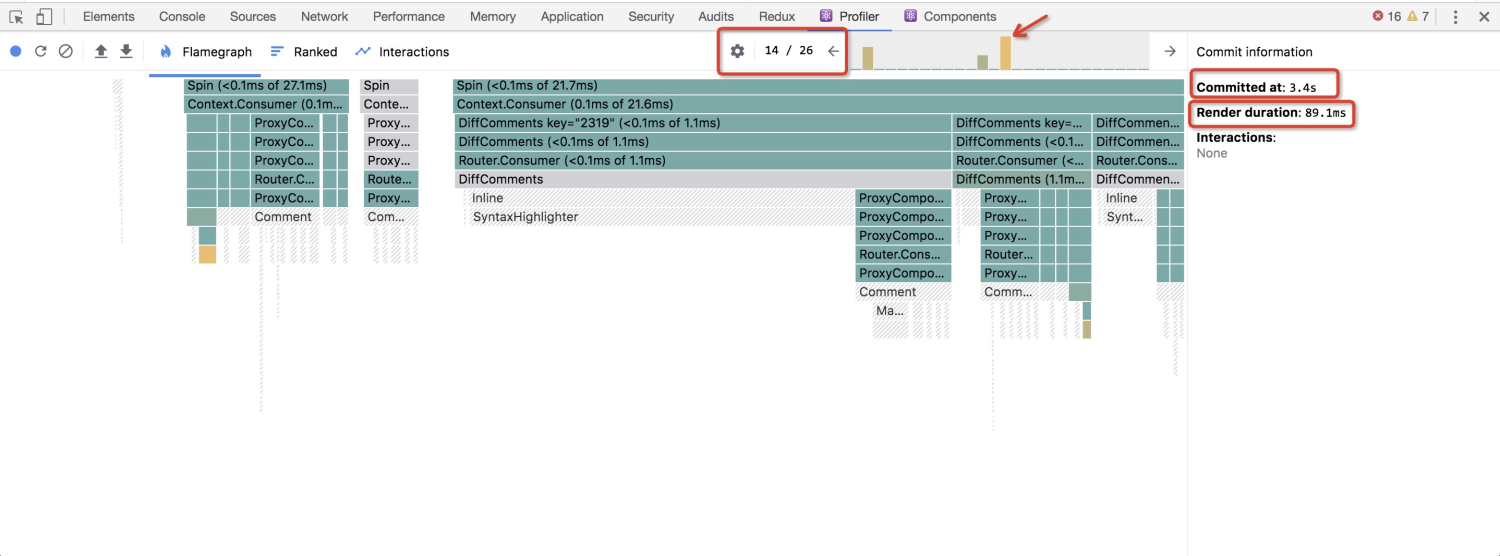Go to next commit arrow

pyautogui.click(x=1170, y=51)
